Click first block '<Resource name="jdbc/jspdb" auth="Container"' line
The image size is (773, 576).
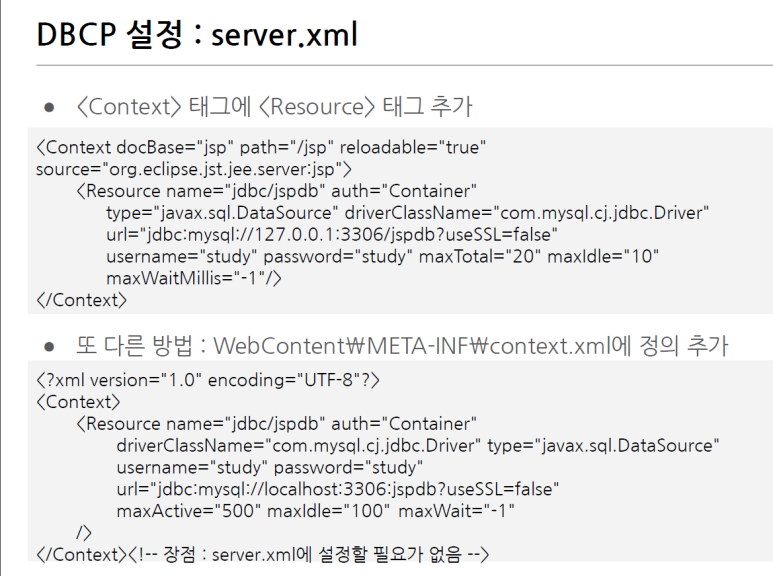276,191
